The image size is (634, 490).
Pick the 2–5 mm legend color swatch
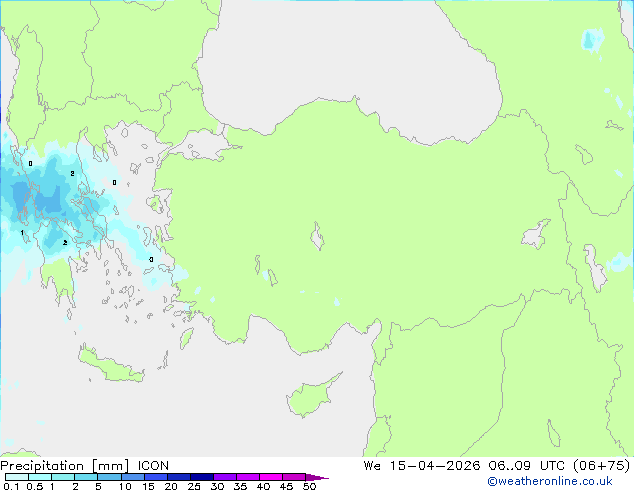86,477
